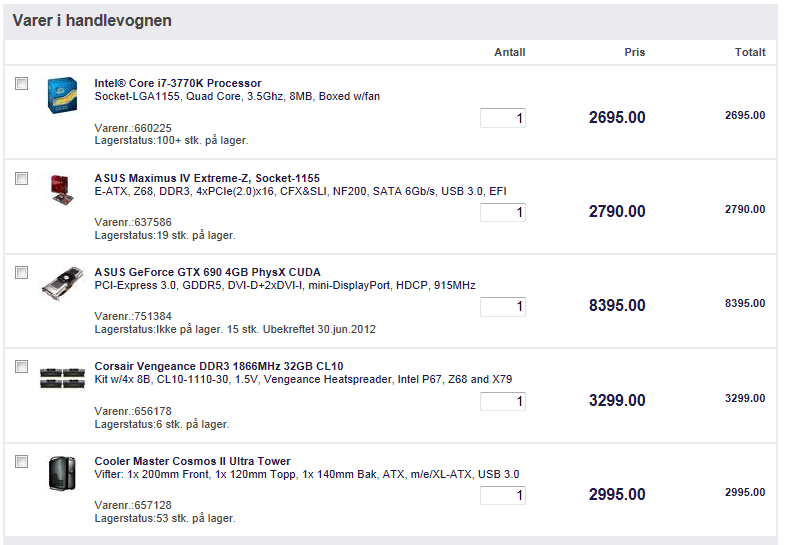Open the Intel Core i7-3770K Processor link
This screenshot has height=545, width=785.
tap(178, 83)
